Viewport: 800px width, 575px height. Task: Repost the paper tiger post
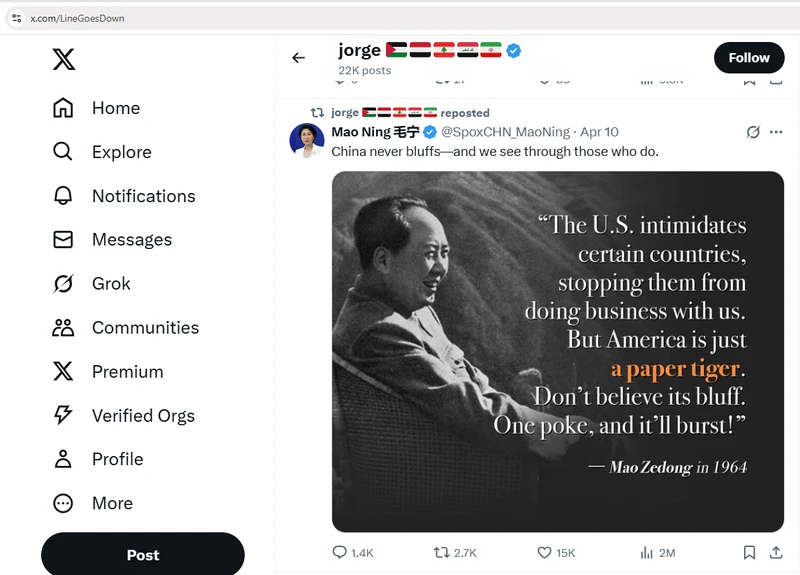(441, 552)
